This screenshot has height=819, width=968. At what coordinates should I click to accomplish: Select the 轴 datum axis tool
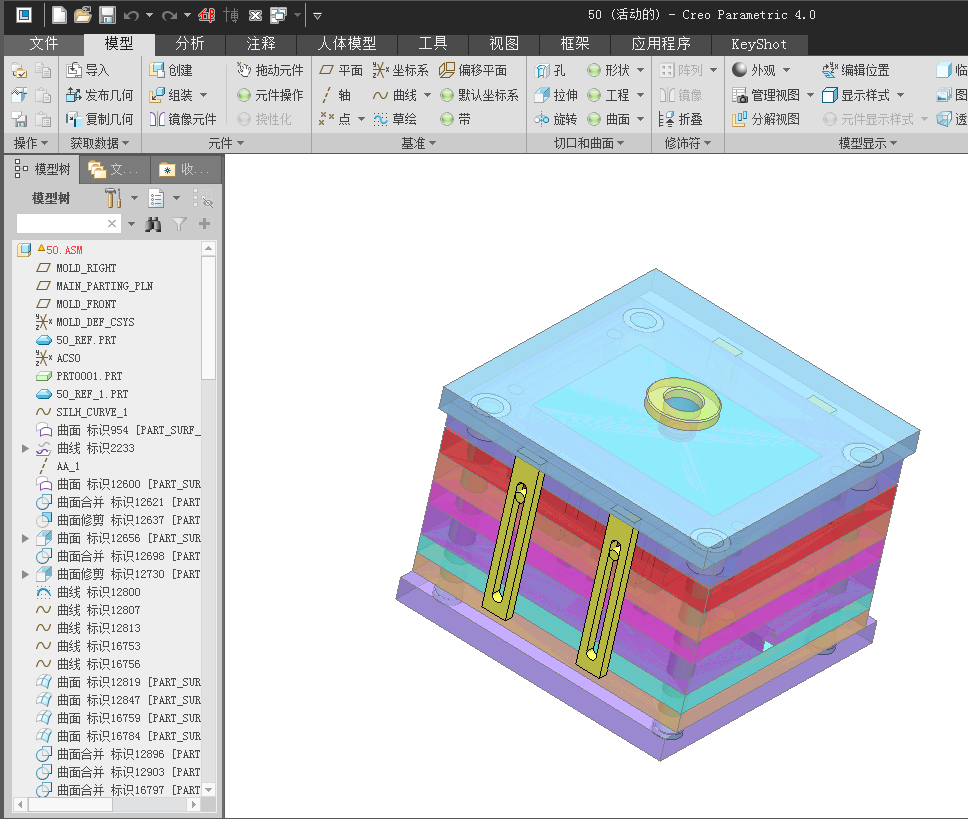click(336, 95)
